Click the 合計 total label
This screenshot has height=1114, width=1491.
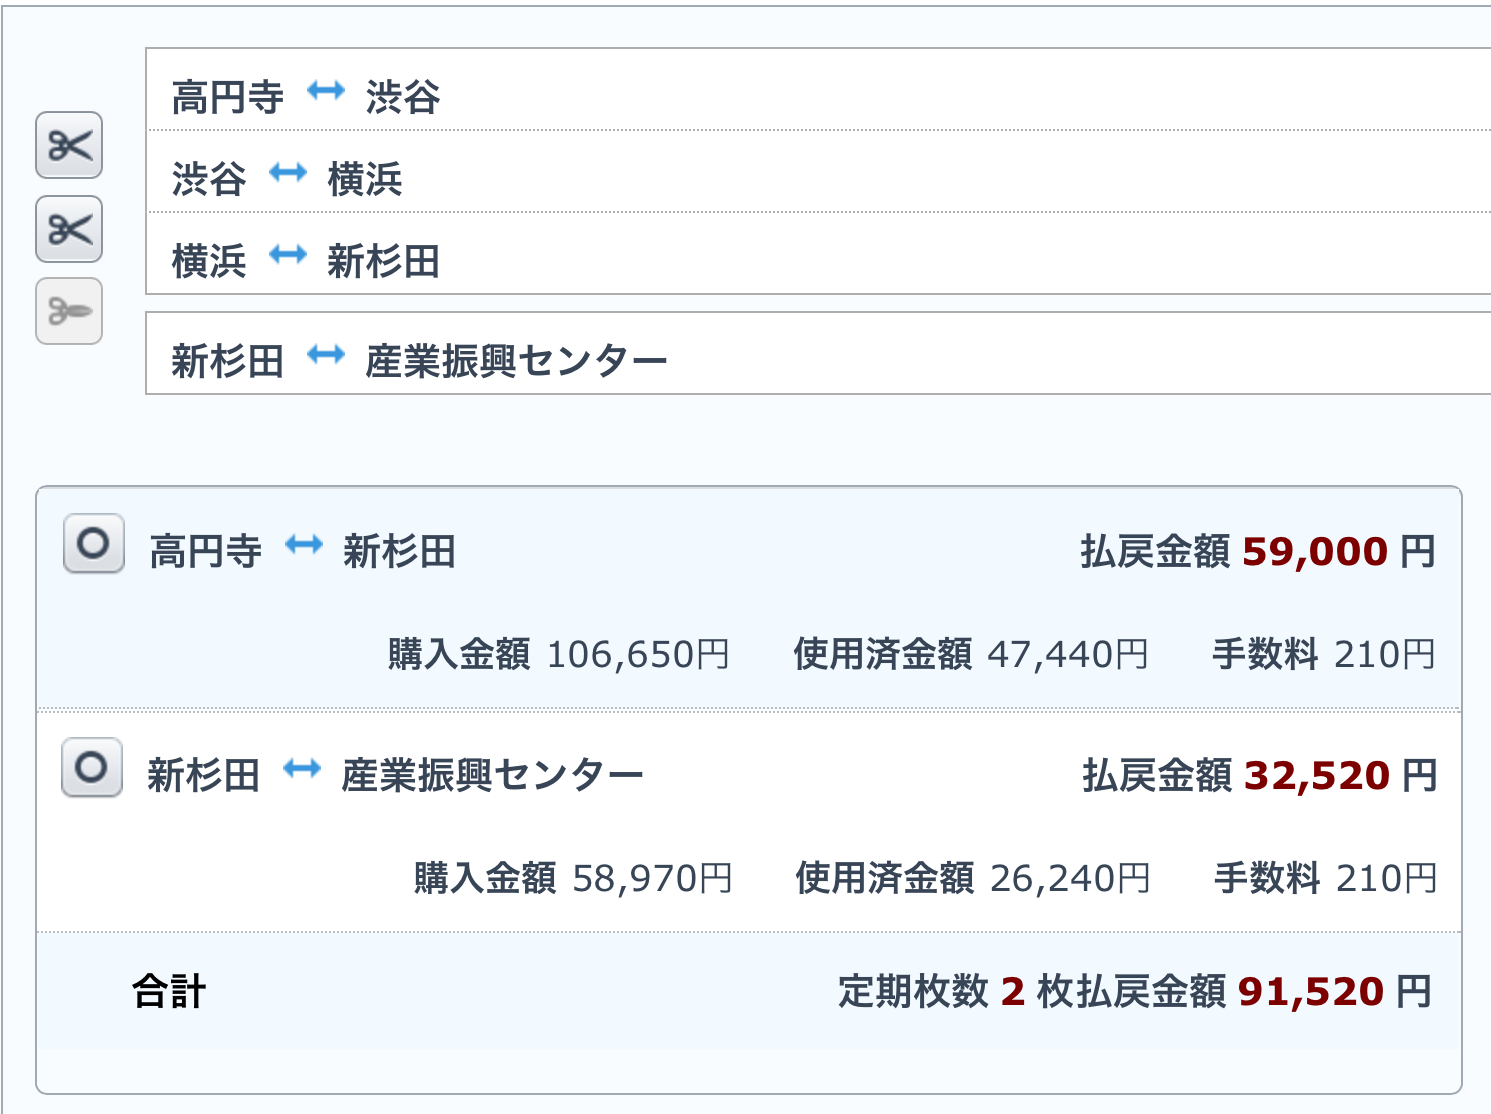point(169,991)
